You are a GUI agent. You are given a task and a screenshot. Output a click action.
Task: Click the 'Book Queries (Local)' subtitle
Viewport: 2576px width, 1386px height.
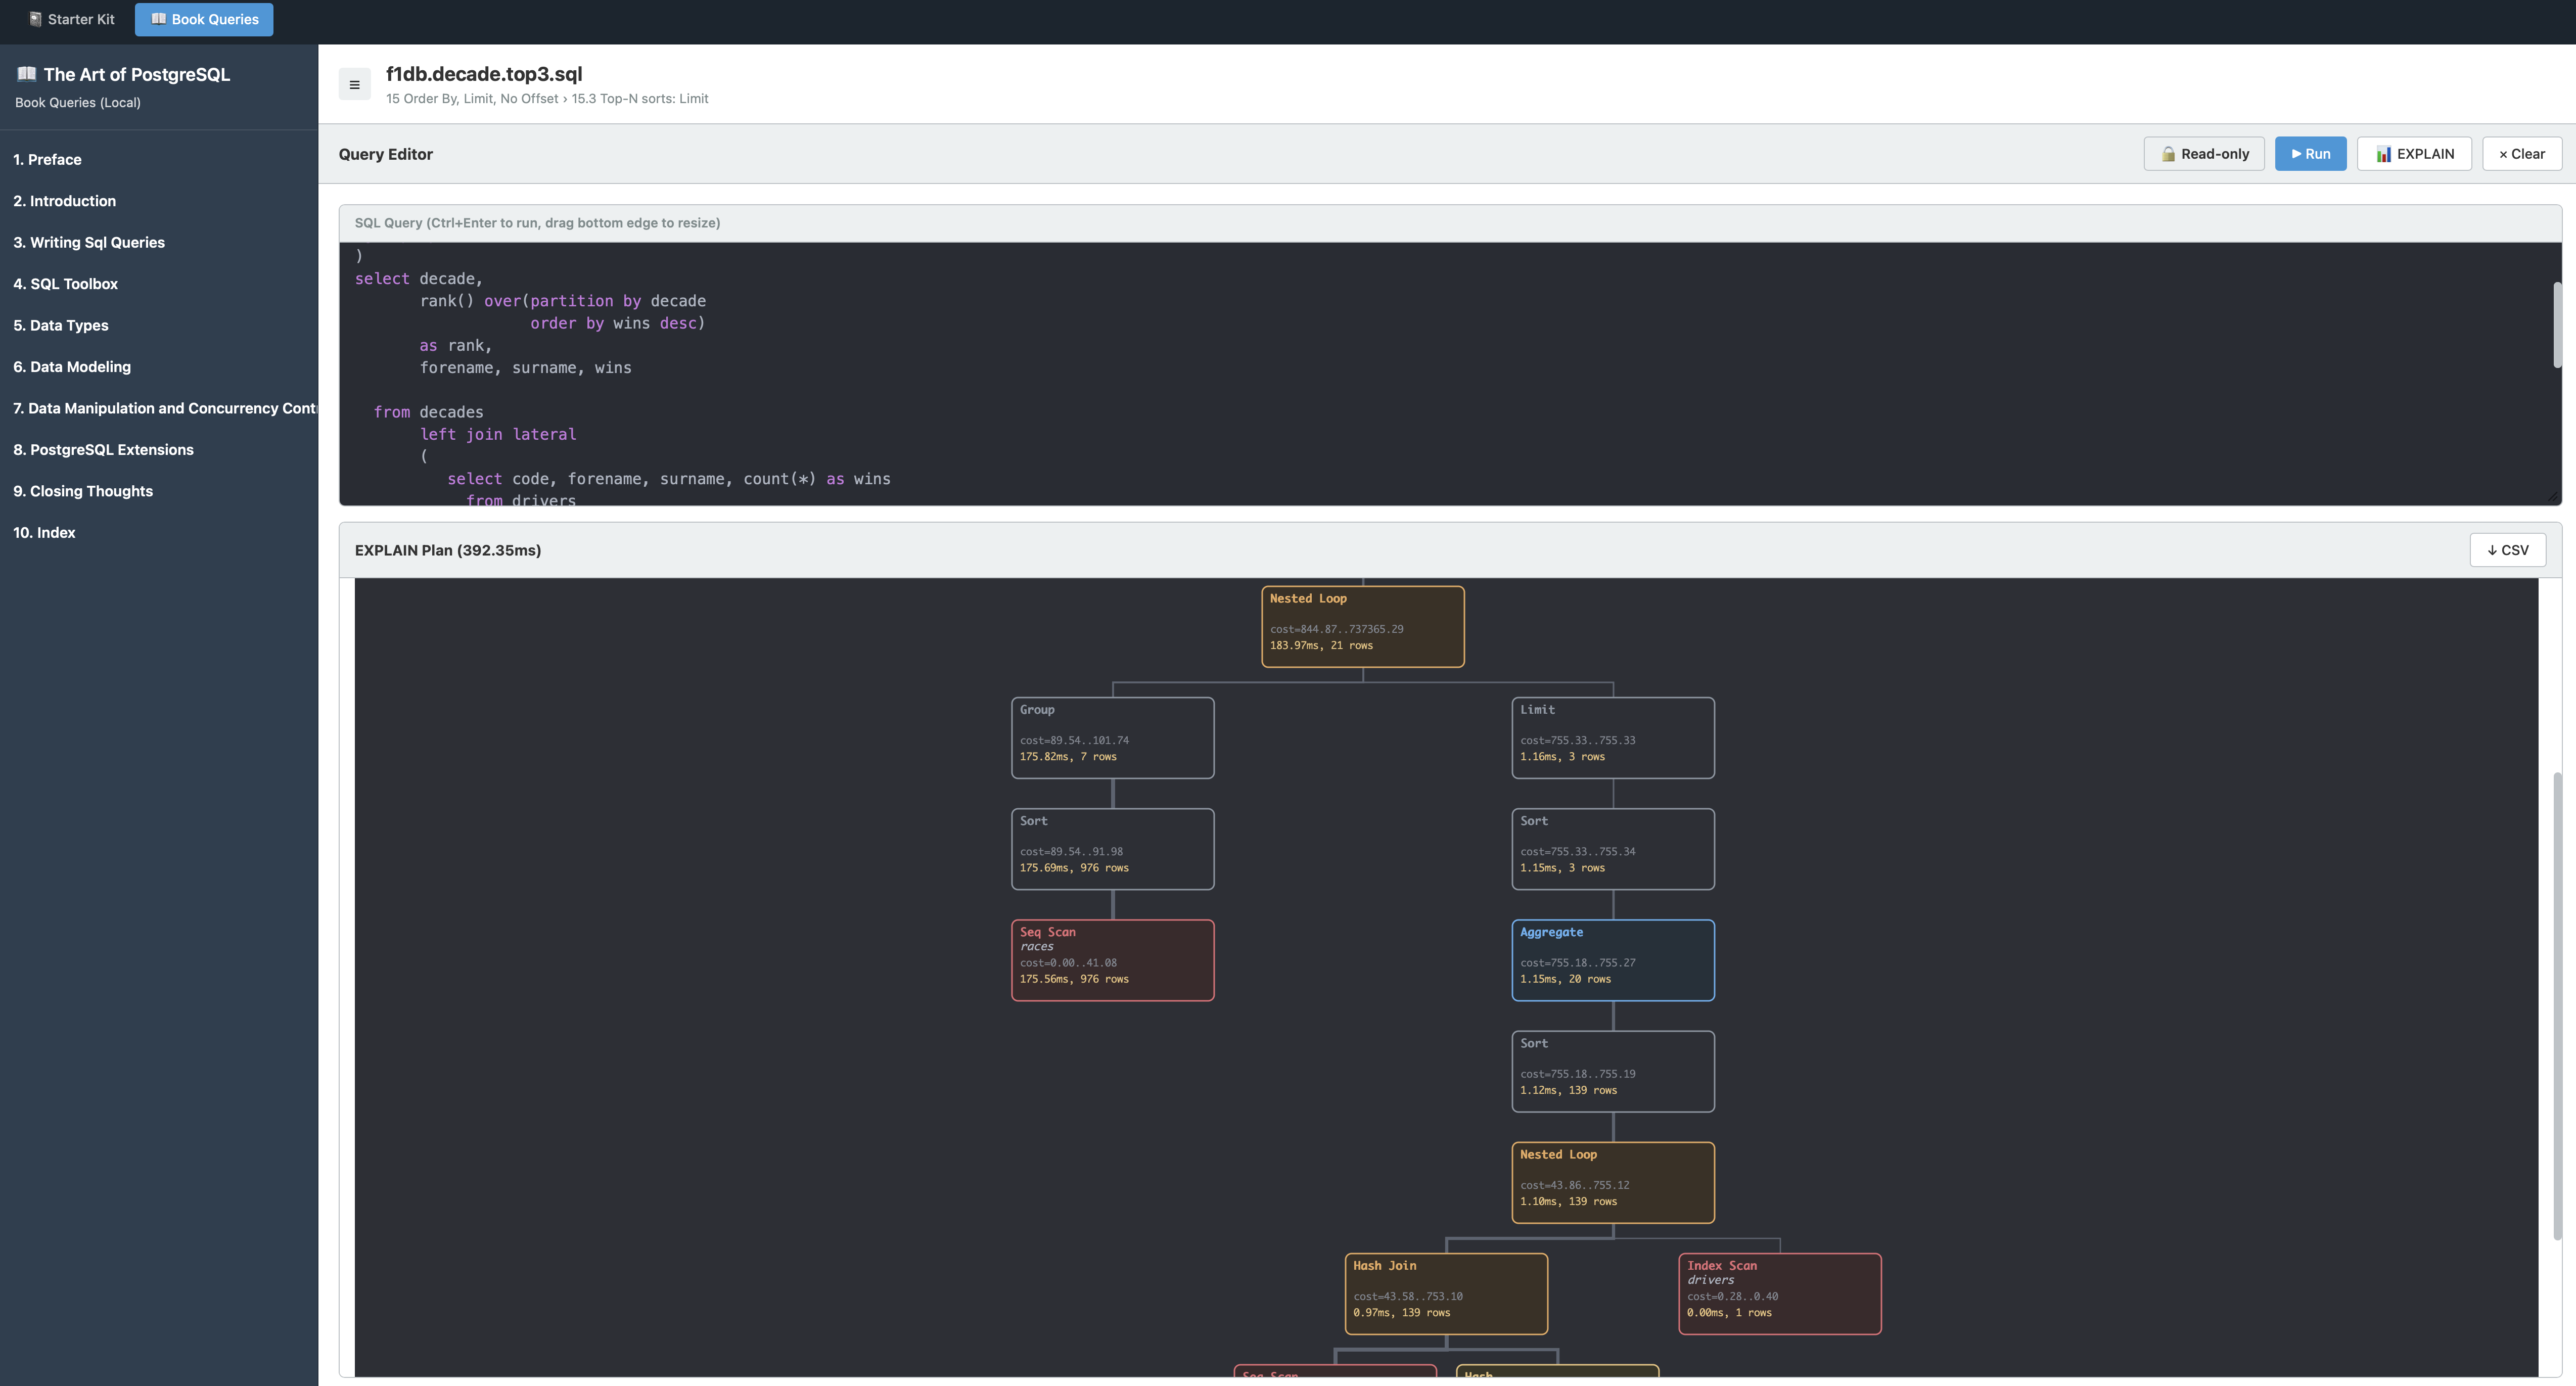coord(78,103)
